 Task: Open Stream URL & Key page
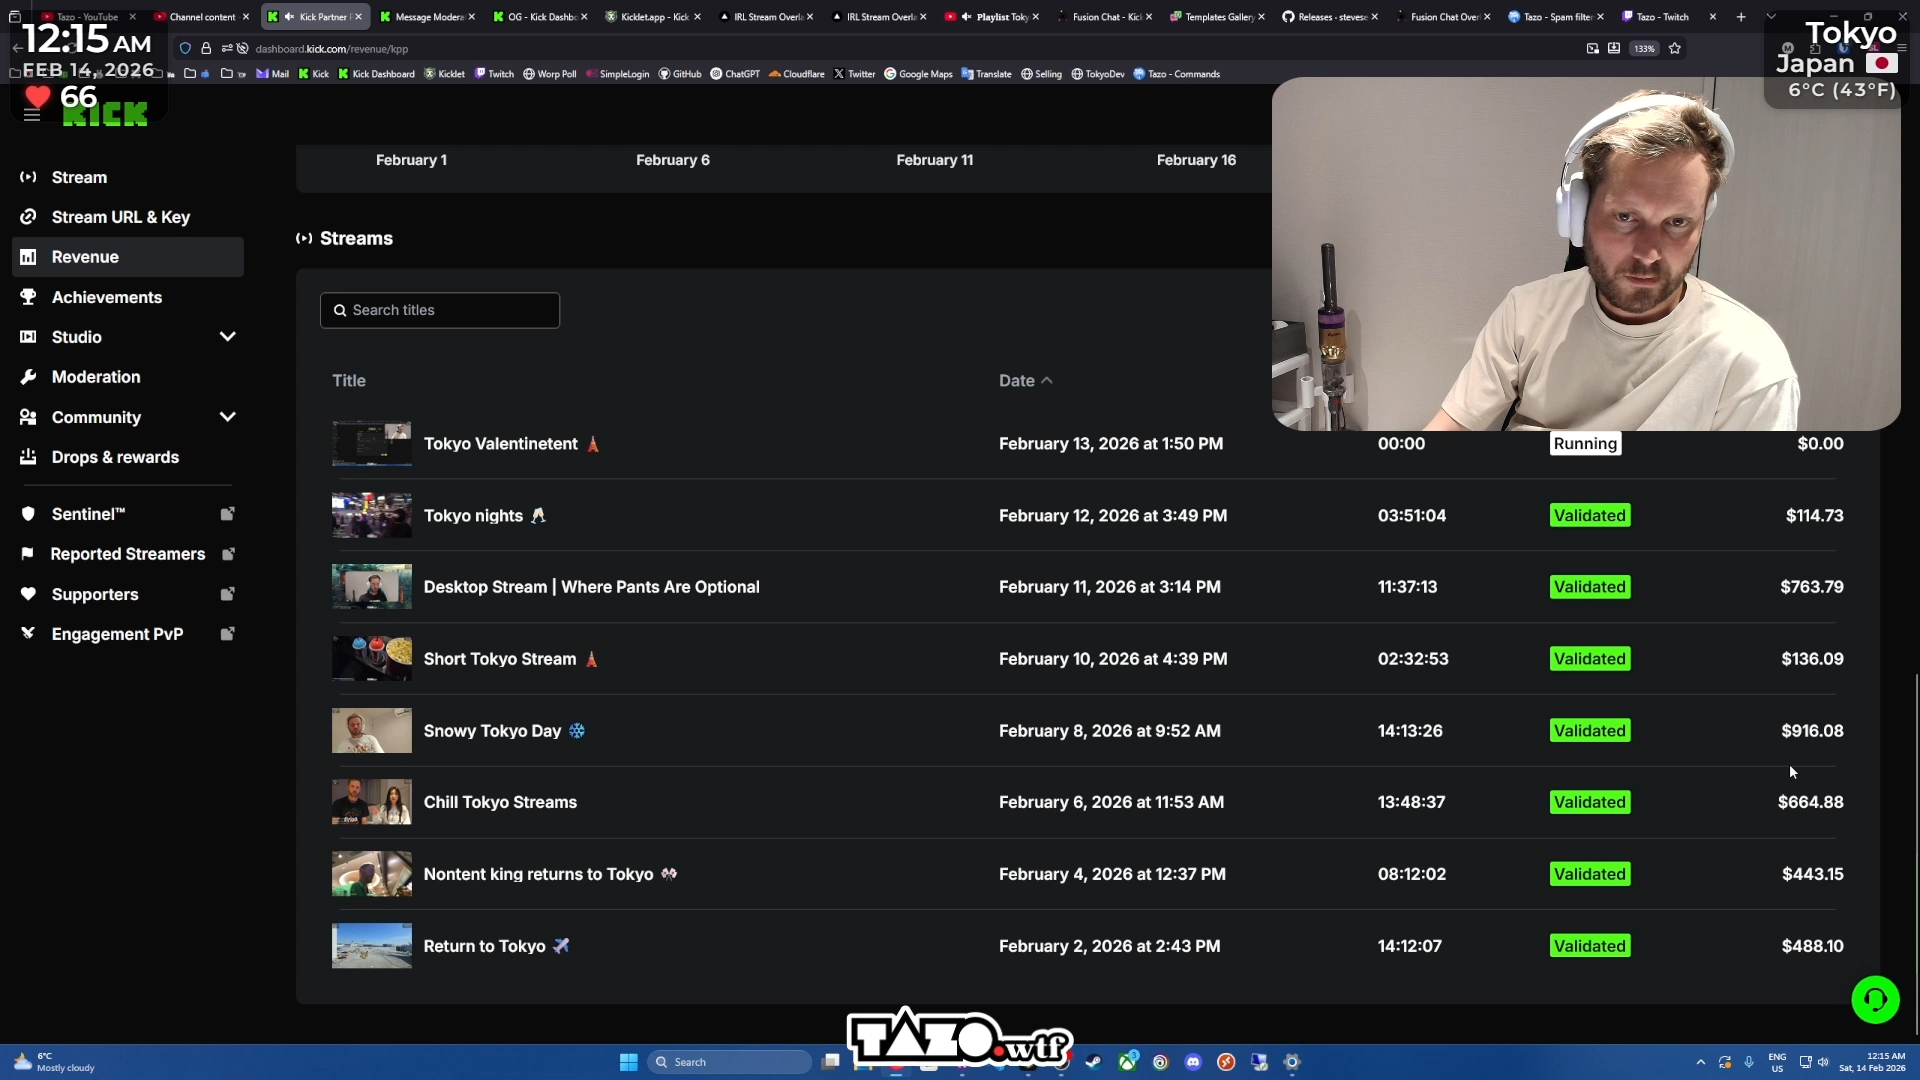pos(120,217)
